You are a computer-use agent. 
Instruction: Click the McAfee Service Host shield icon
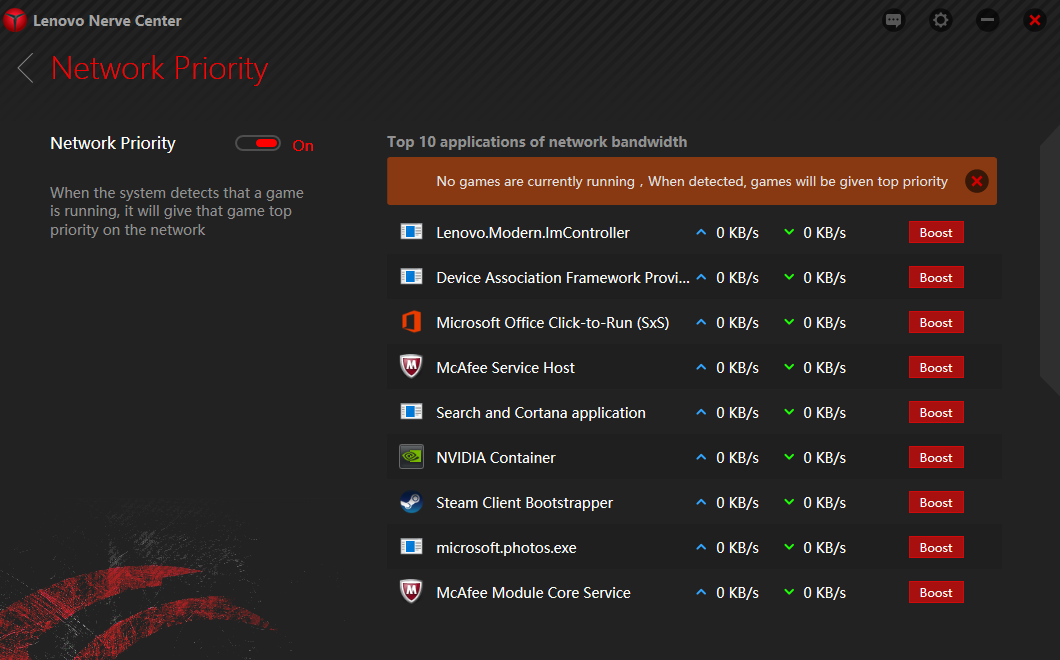coord(411,367)
